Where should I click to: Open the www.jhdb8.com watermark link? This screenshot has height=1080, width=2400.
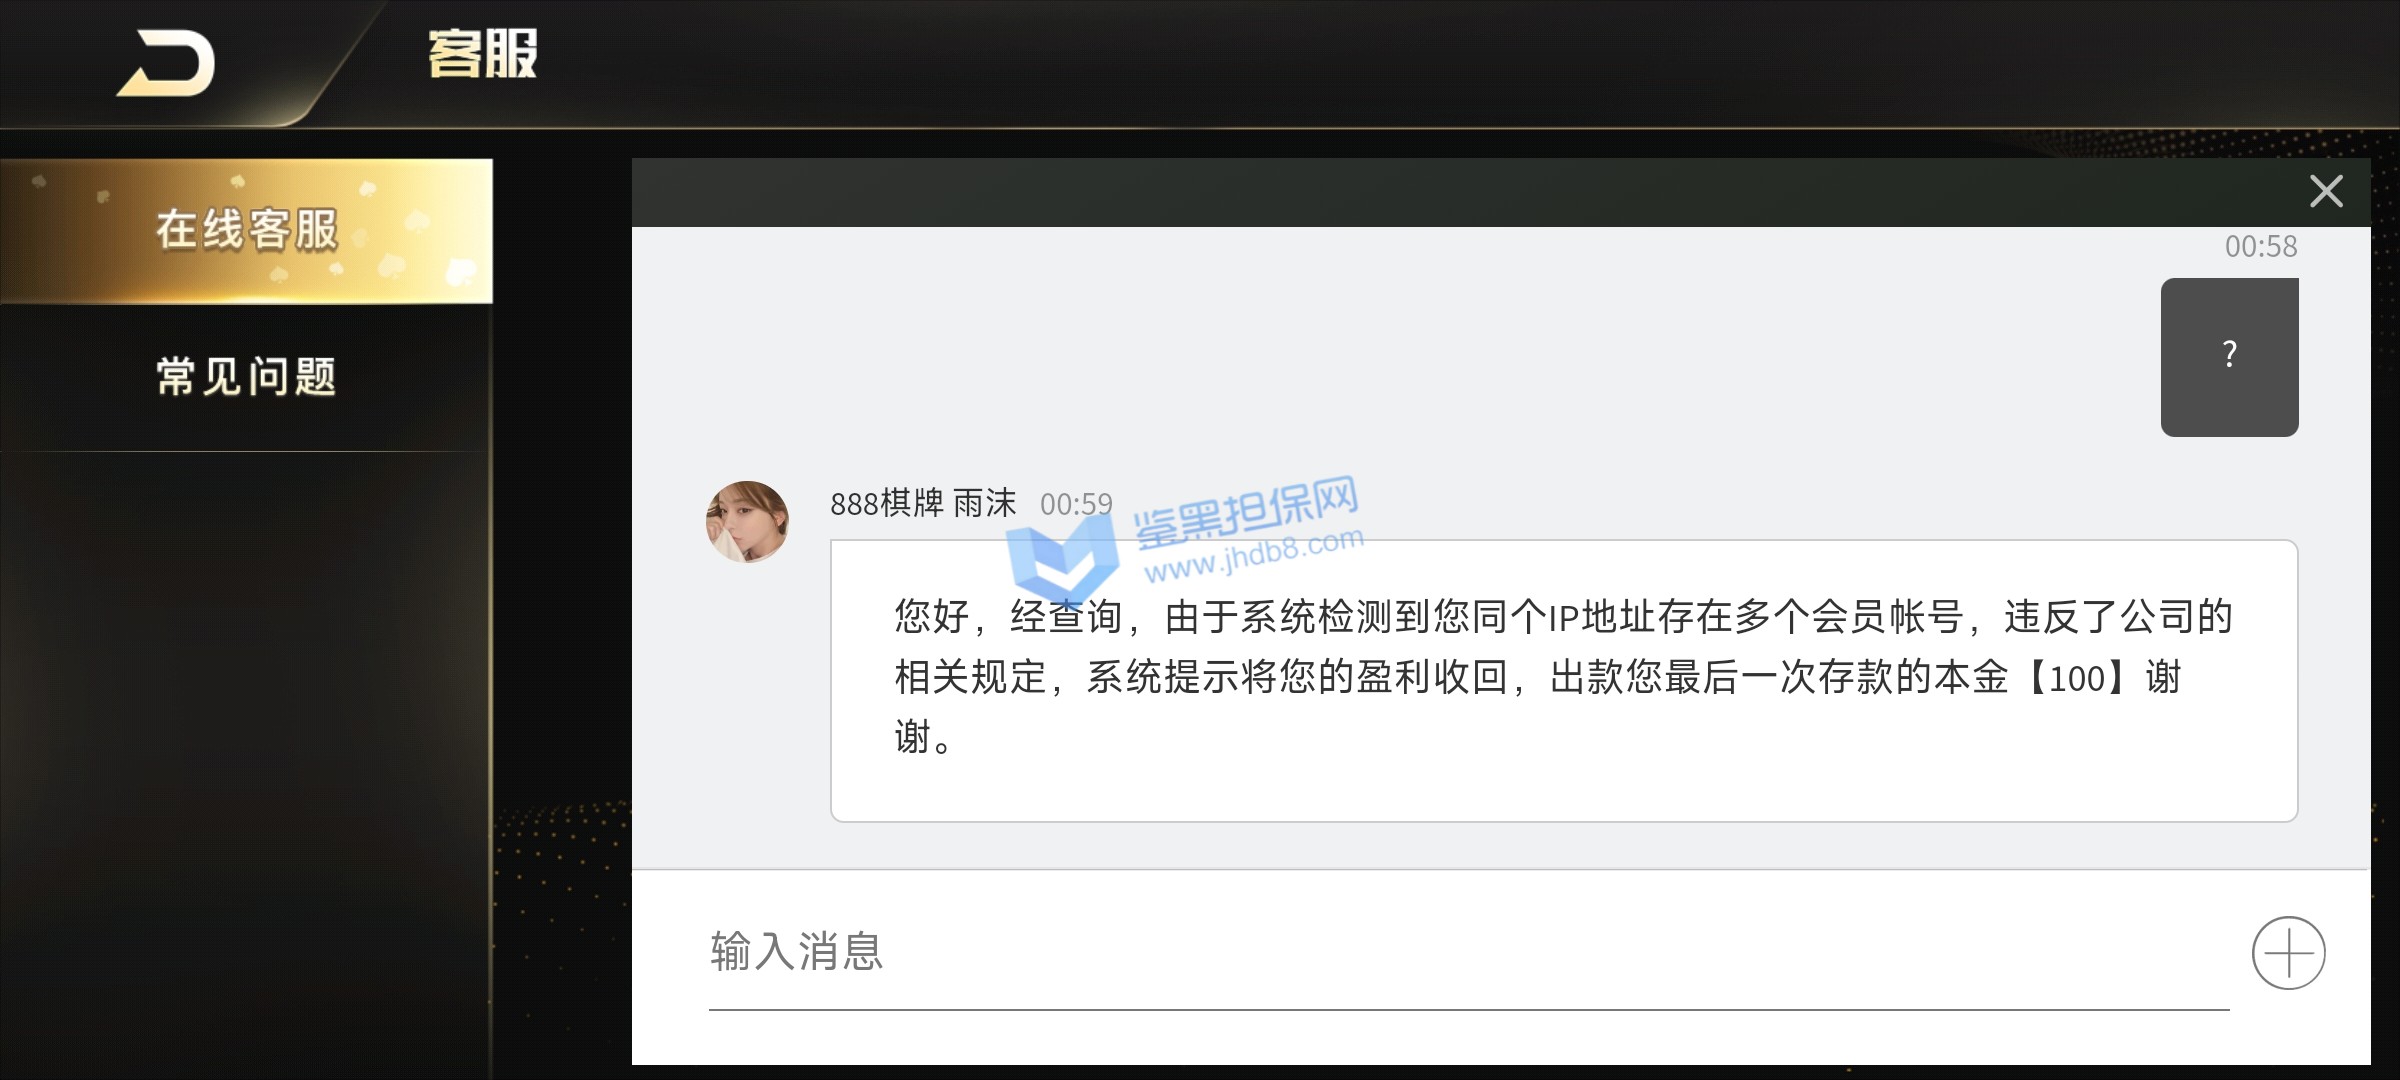point(1254,555)
